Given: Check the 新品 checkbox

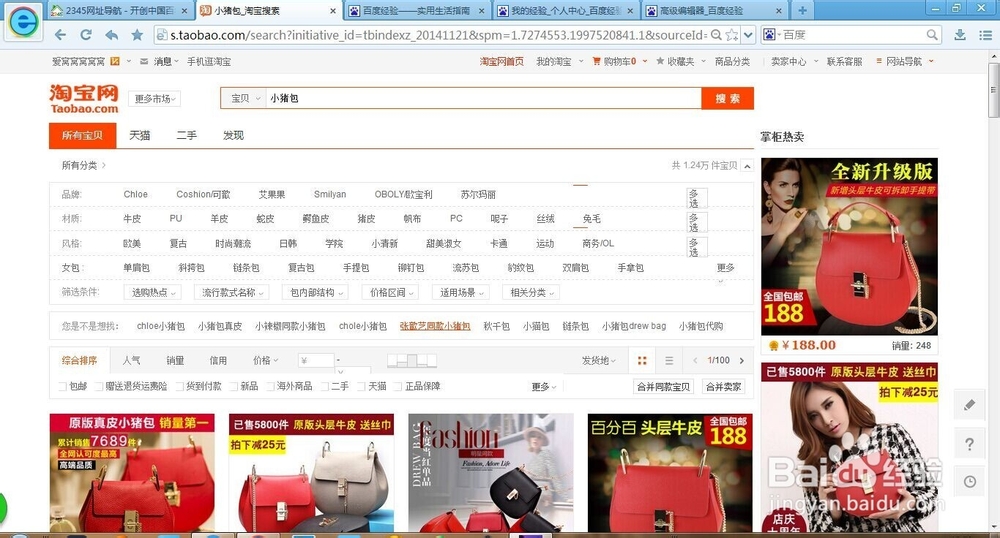Looking at the screenshot, I should [234, 386].
